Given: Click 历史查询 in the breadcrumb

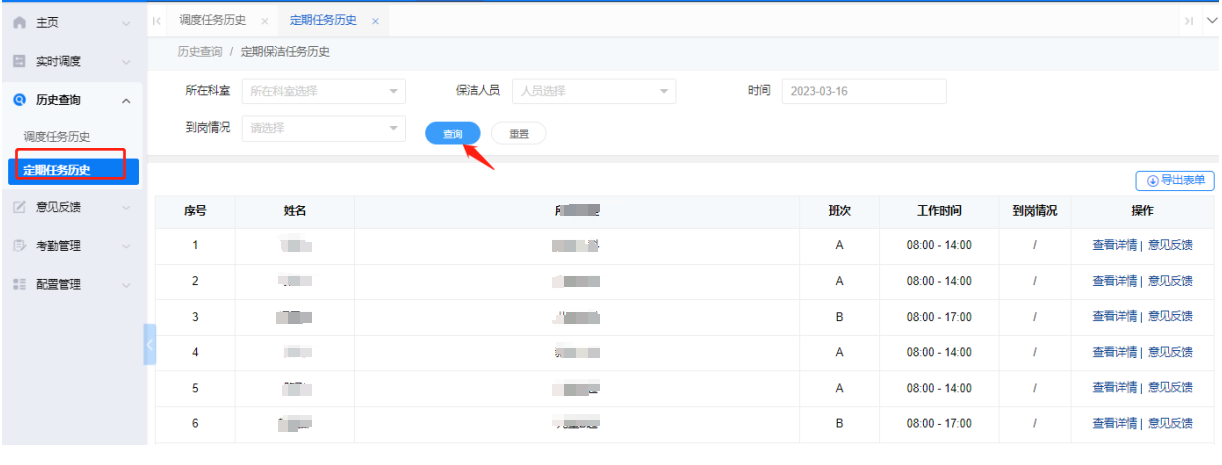Looking at the screenshot, I should pyautogui.click(x=200, y=52).
